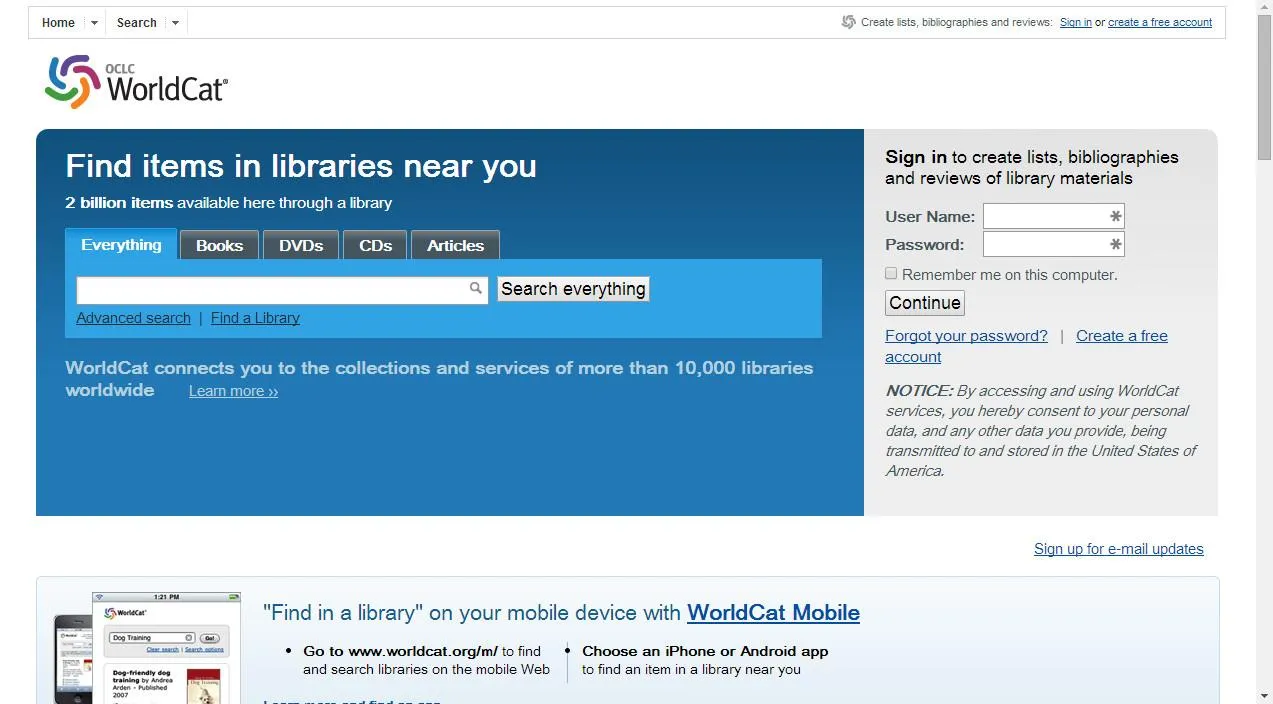Click the magnifying glass inside the search box
The width and height of the screenshot is (1273, 704).
[x=475, y=288]
